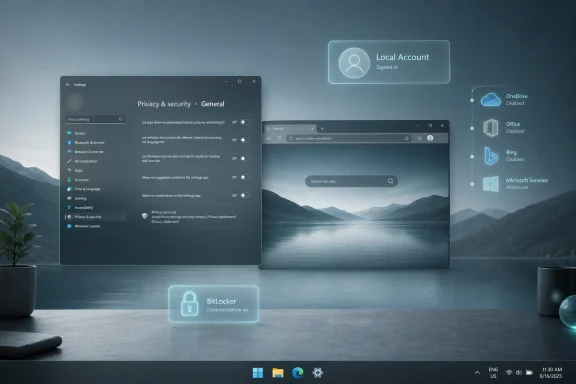Open File Explorer from the taskbar
This screenshot has height=384, width=576.
click(278, 373)
